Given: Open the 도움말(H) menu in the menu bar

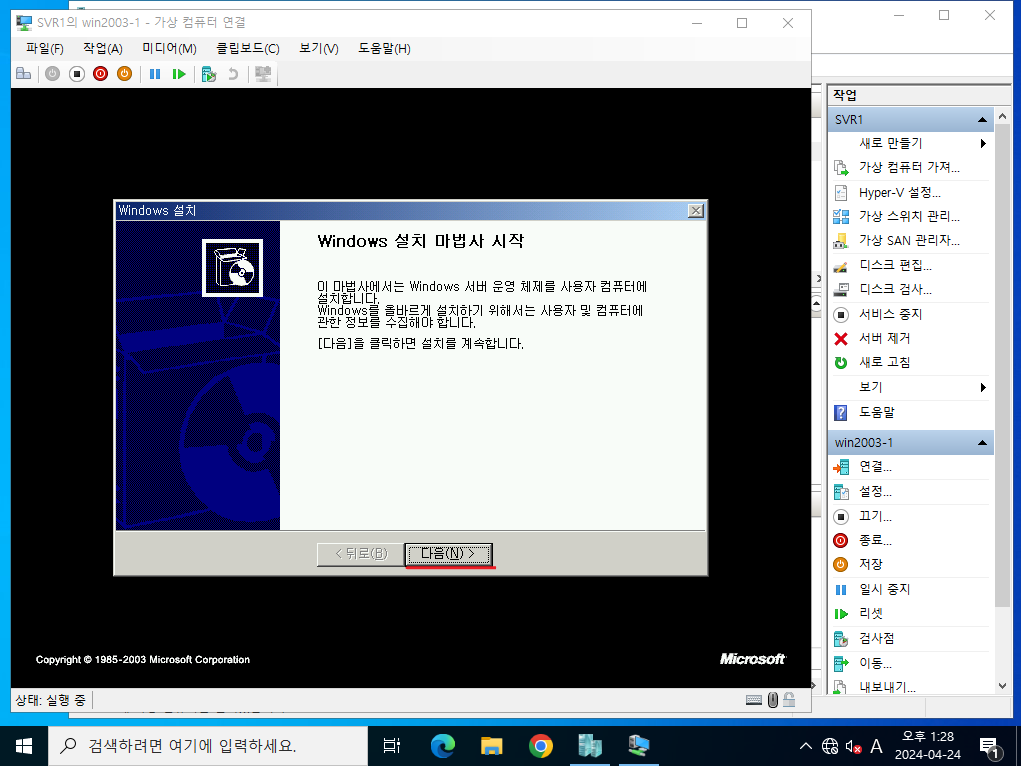Looking at the screenshot, I should click(x=384, y=48).
